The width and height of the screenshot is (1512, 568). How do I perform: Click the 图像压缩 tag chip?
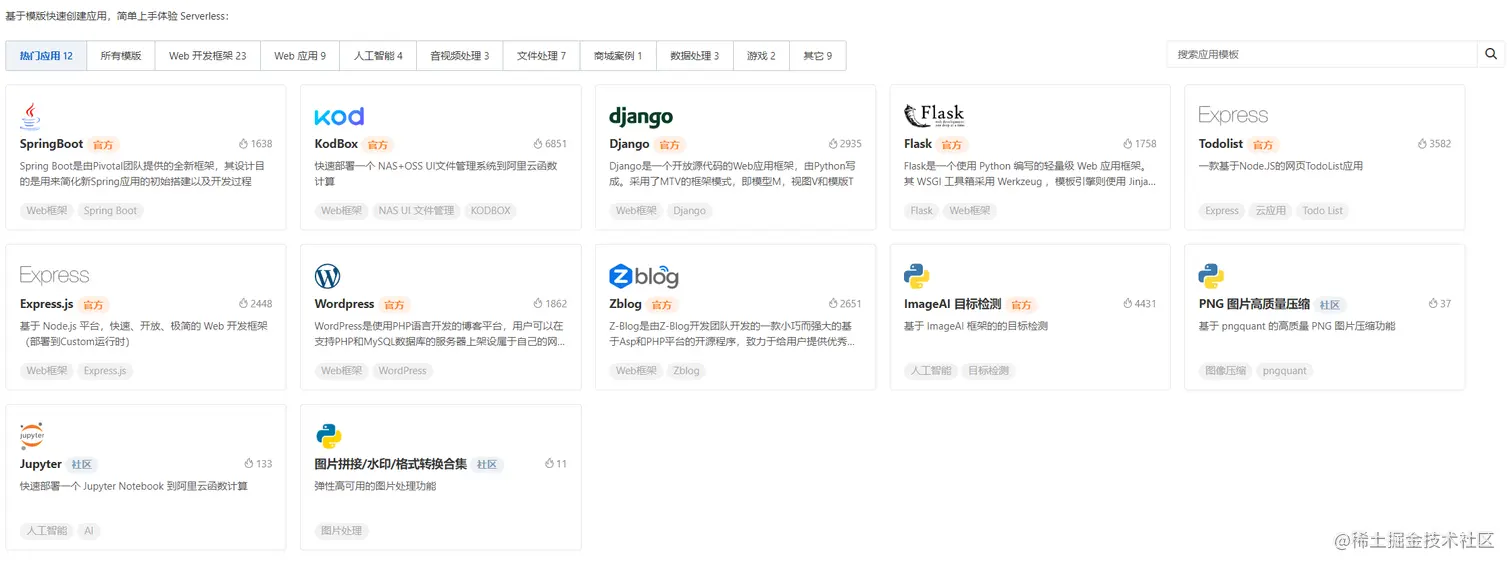coord(1224,371)
